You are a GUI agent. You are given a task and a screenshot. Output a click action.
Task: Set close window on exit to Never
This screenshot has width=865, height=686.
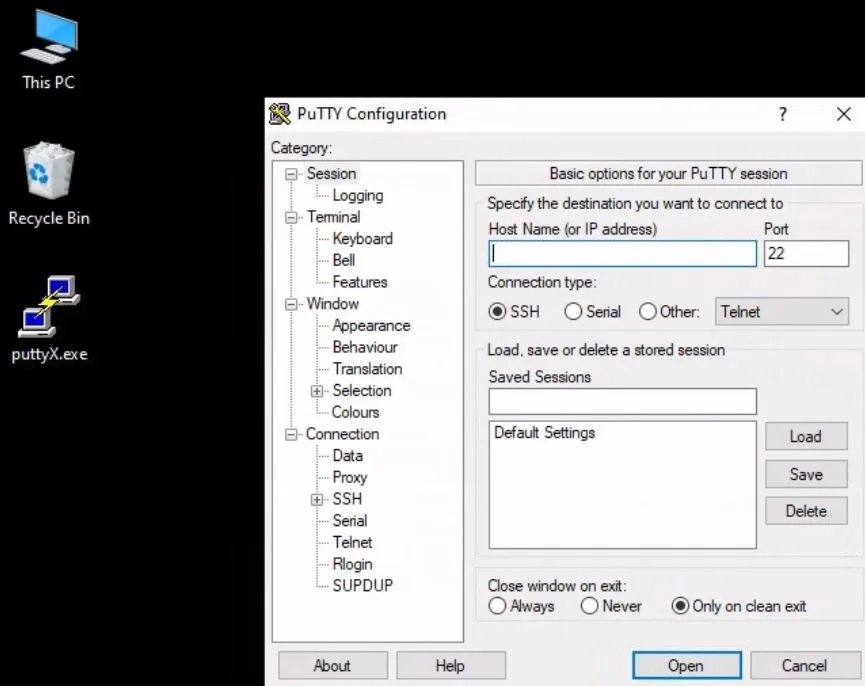pyautogui.click(x=589, y=605)
